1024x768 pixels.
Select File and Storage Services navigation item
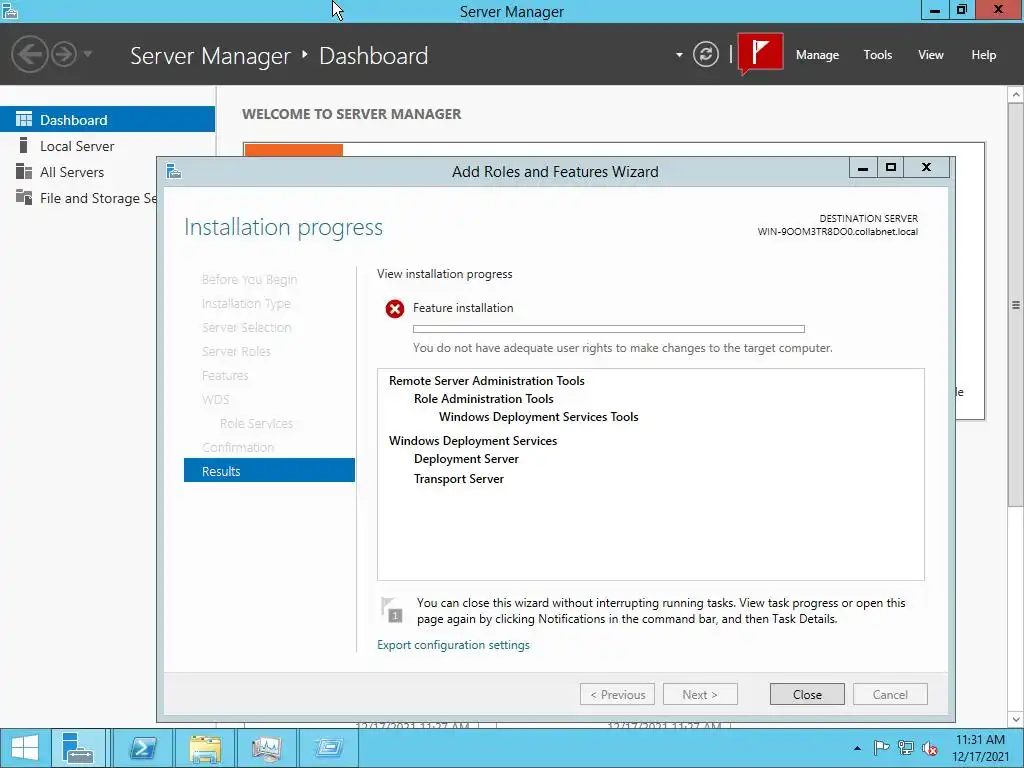pos(78,198)
